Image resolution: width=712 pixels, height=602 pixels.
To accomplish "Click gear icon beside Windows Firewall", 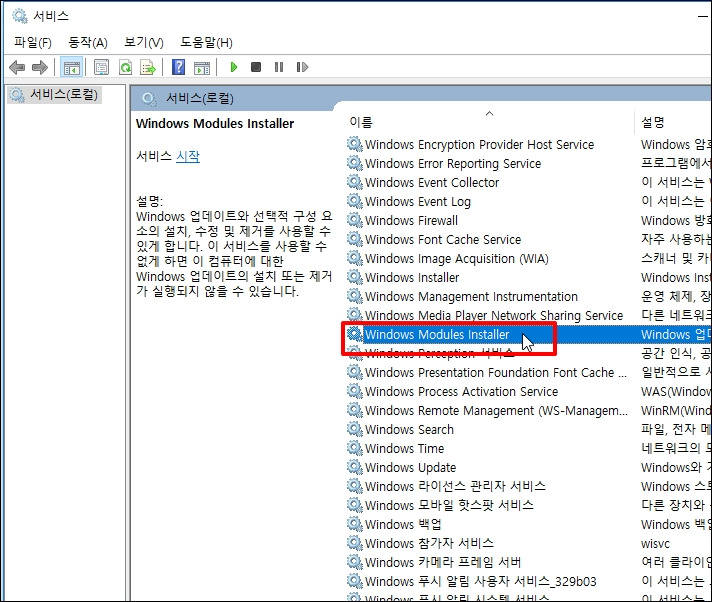I will 355,220.
